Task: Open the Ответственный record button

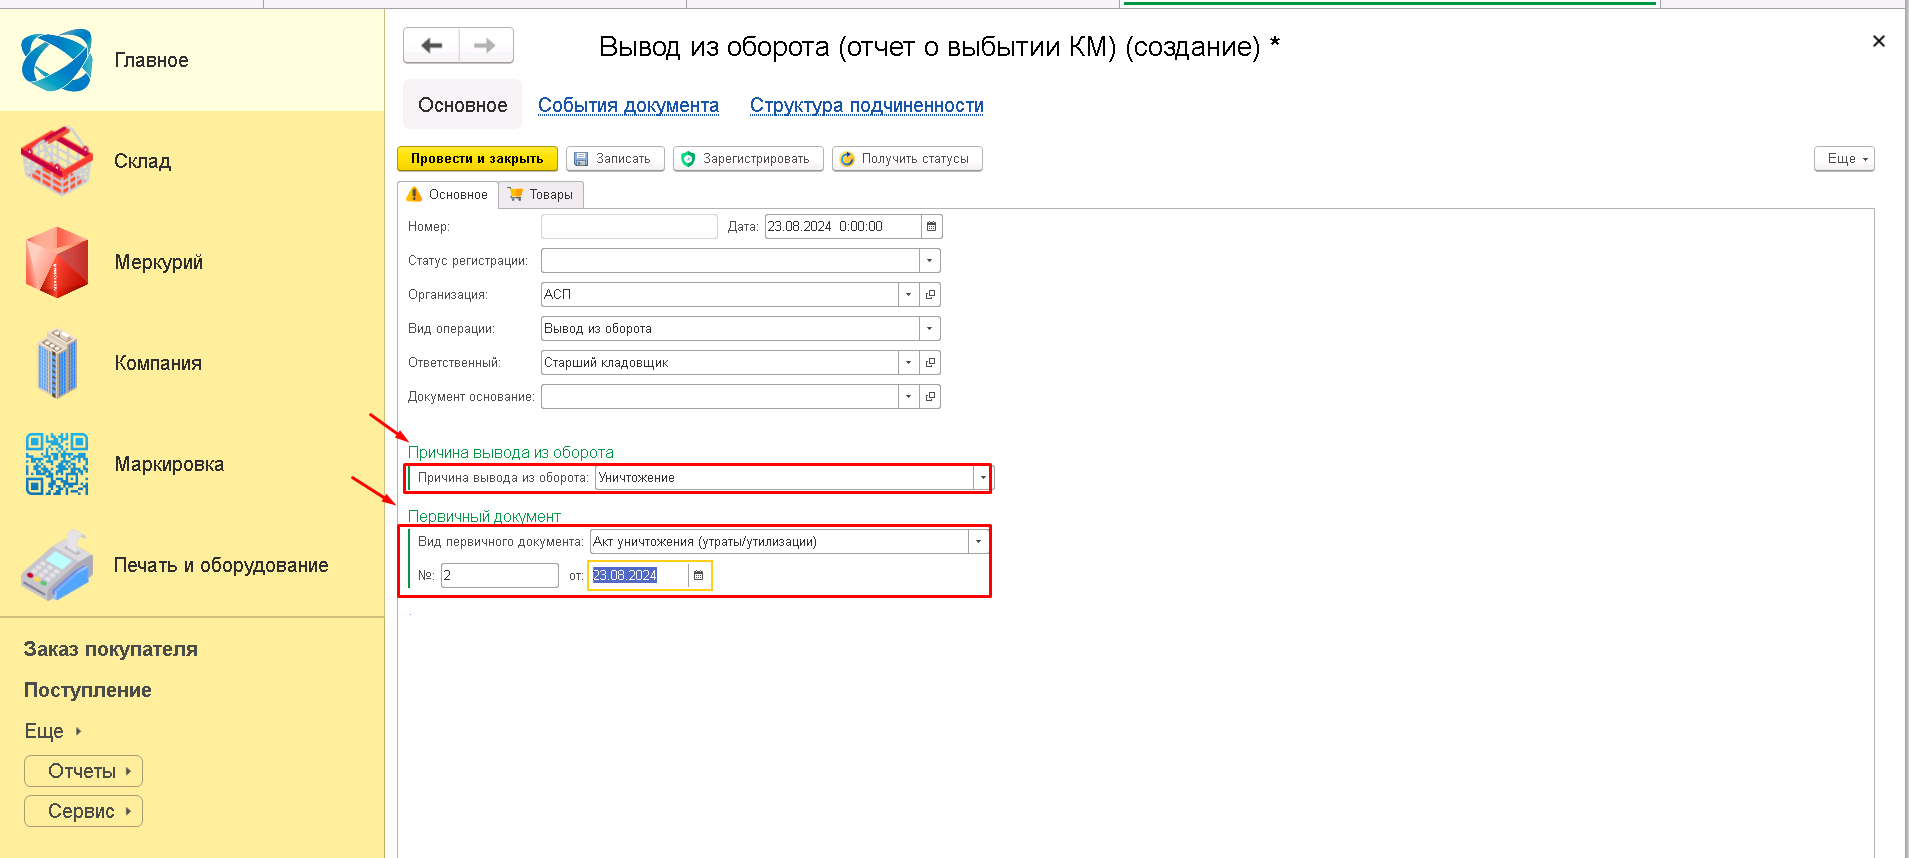Action: click(x=930, y=363)
